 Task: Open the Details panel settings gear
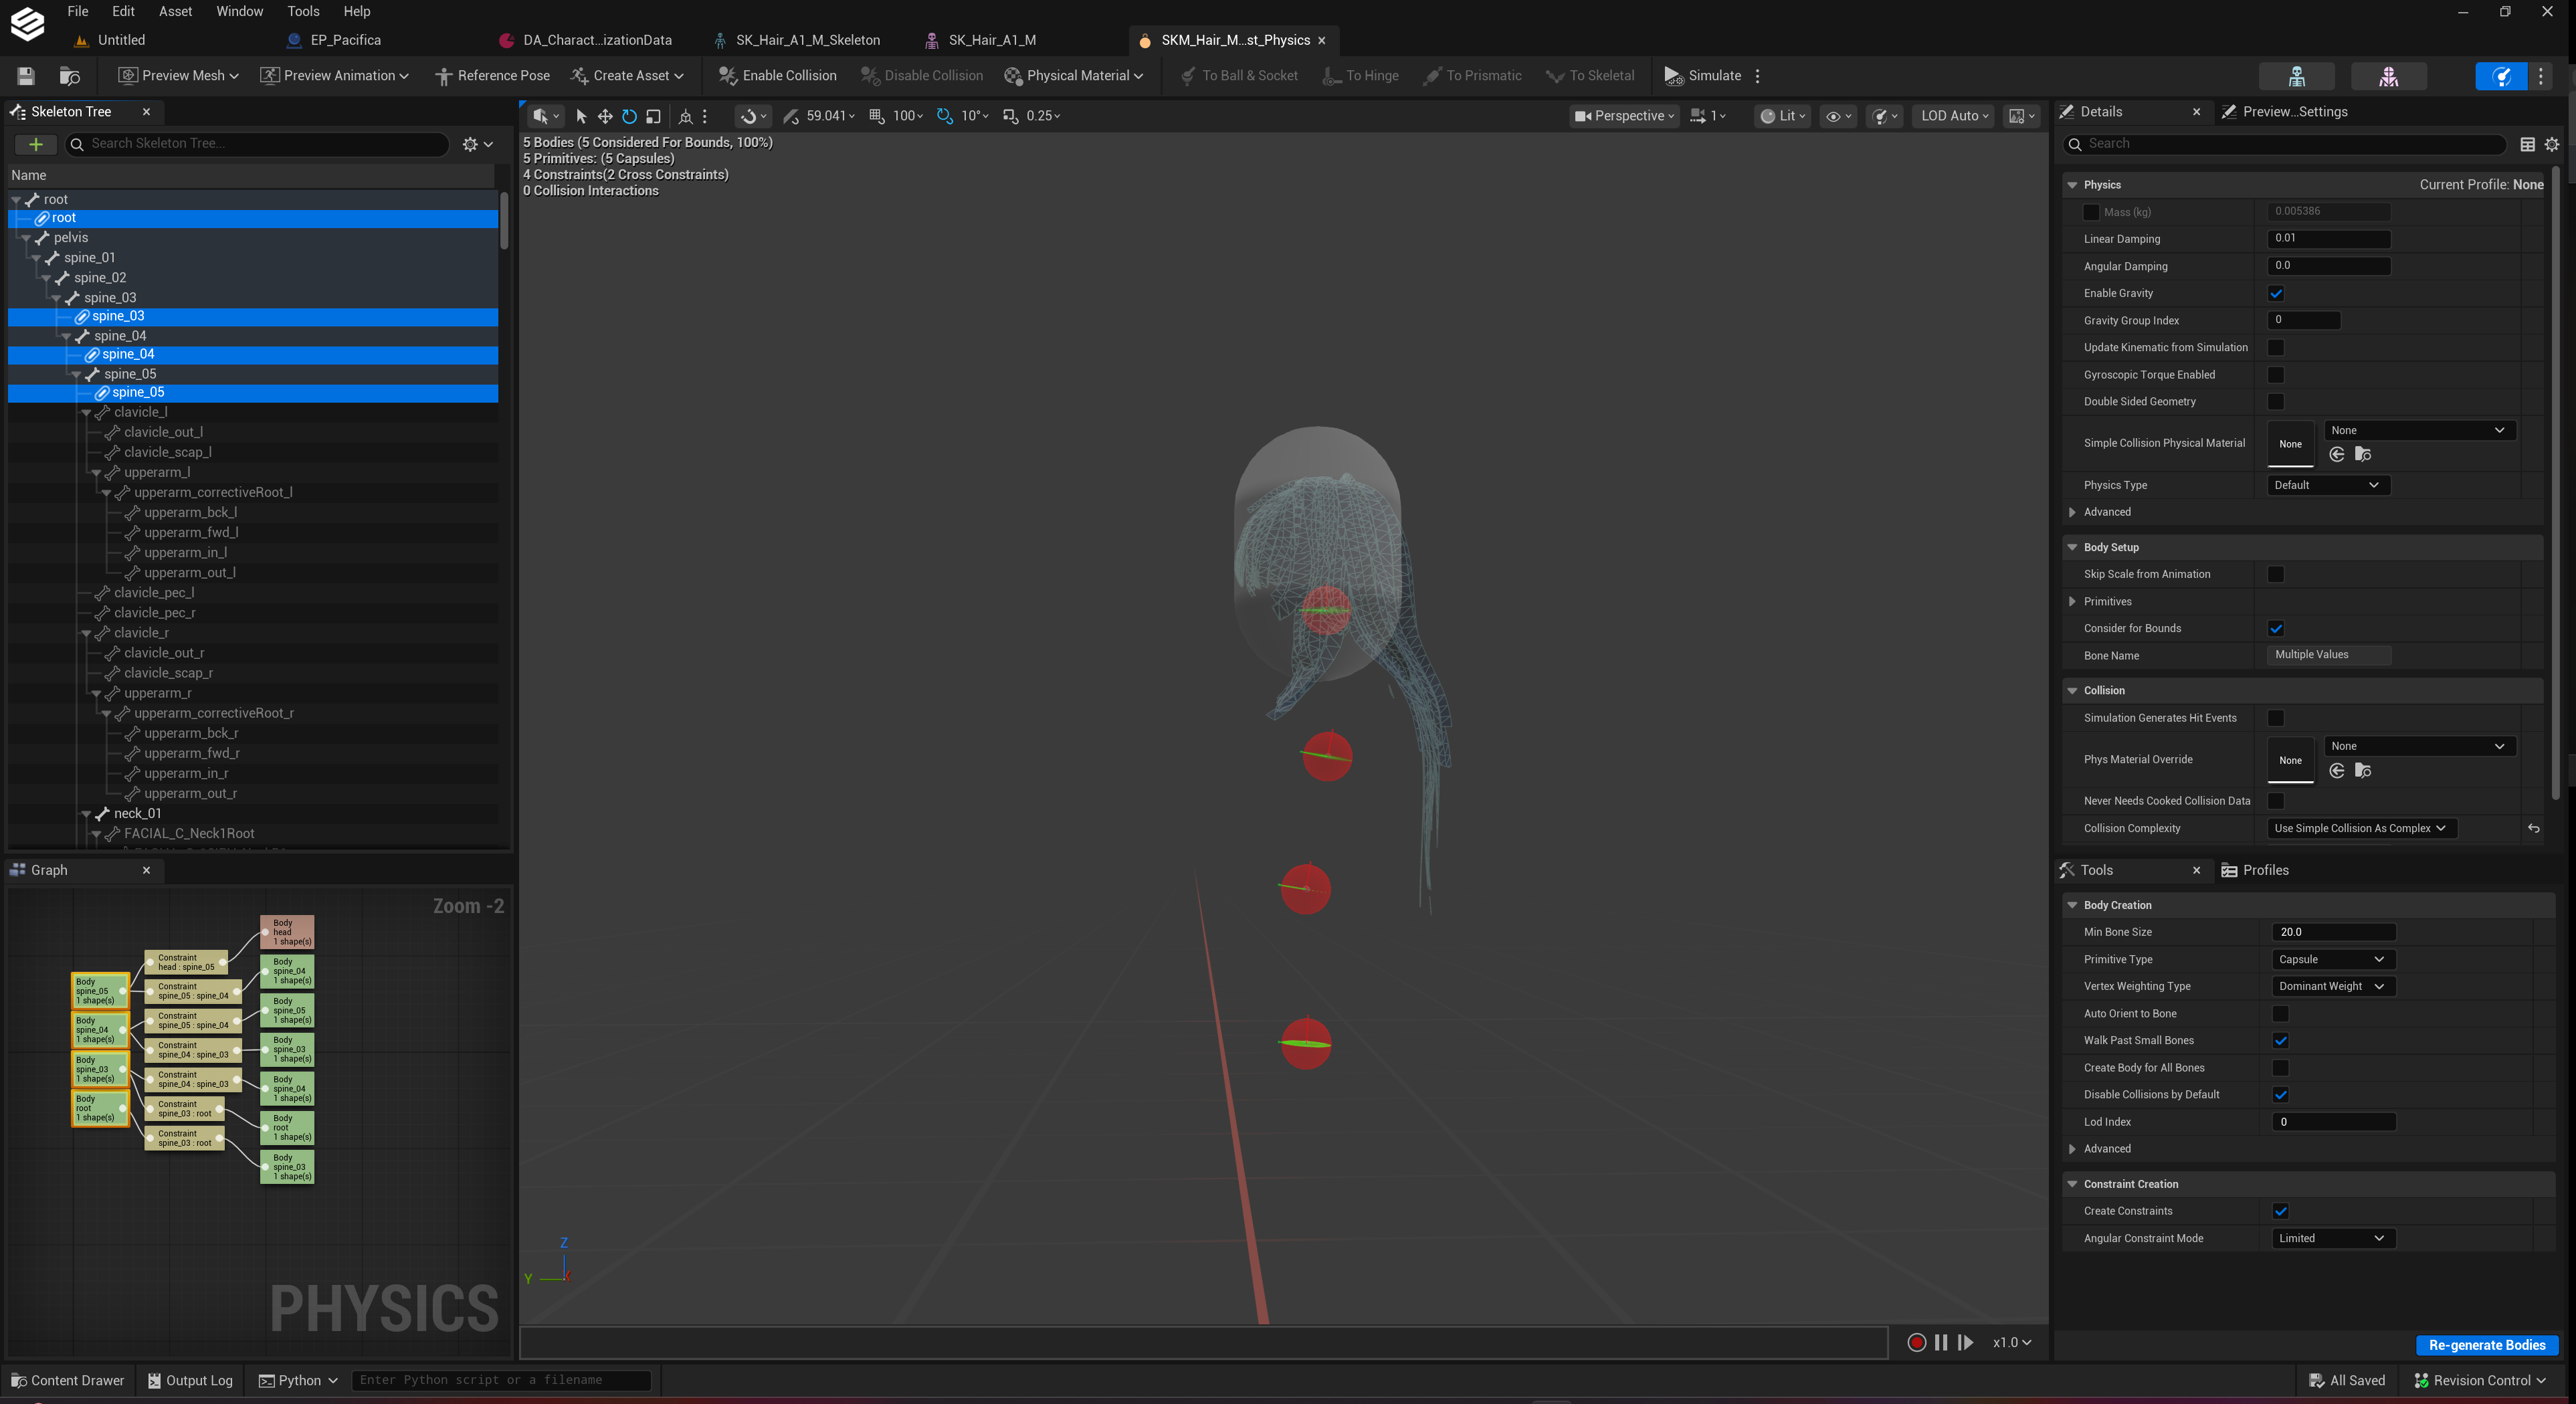click(x=2551, y=144)
